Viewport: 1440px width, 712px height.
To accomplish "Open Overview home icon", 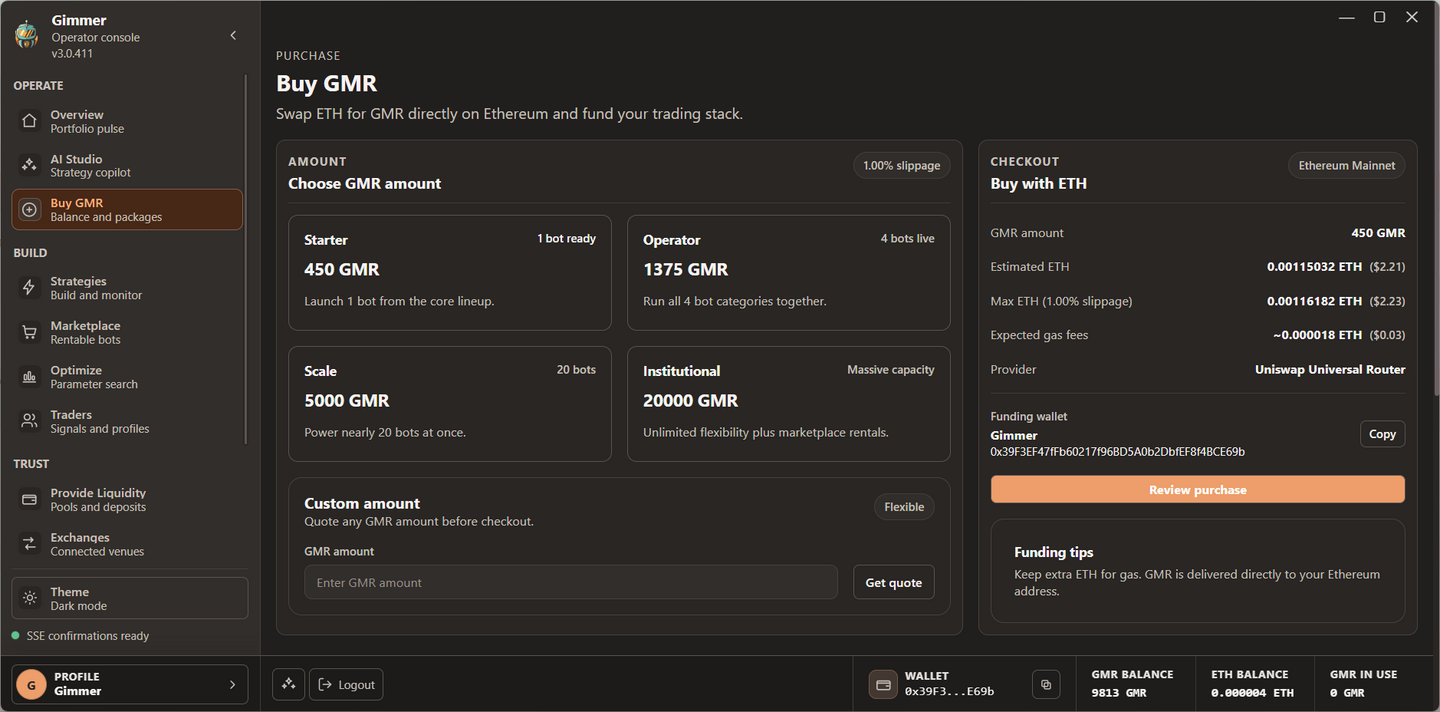I will 29,122.
